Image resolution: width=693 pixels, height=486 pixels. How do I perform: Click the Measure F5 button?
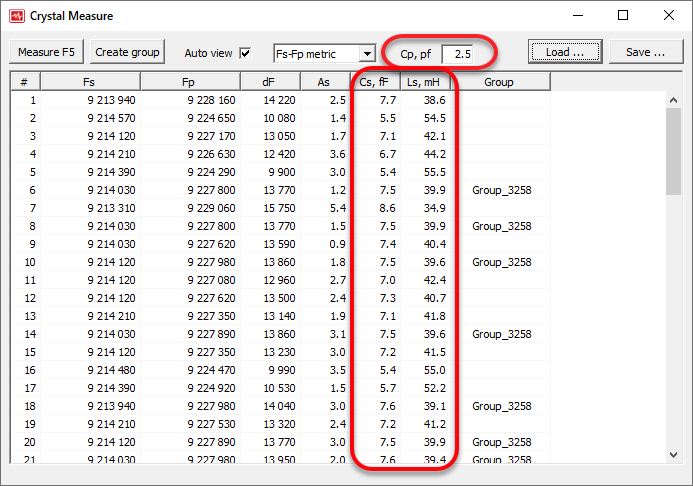[x=46, y=52]
